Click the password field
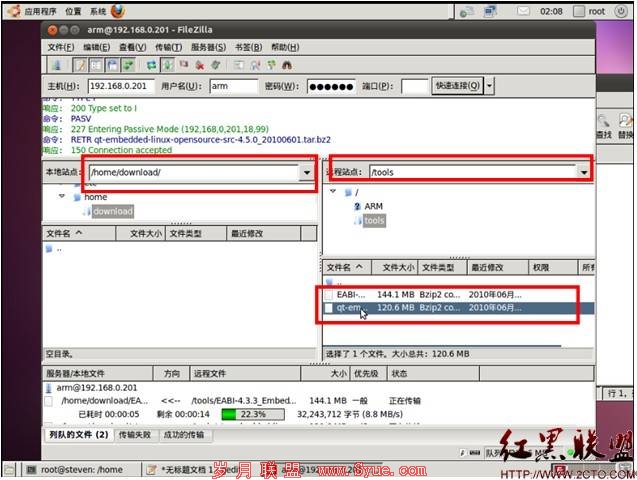The image size is (637, 480). [x=332, y=86]
